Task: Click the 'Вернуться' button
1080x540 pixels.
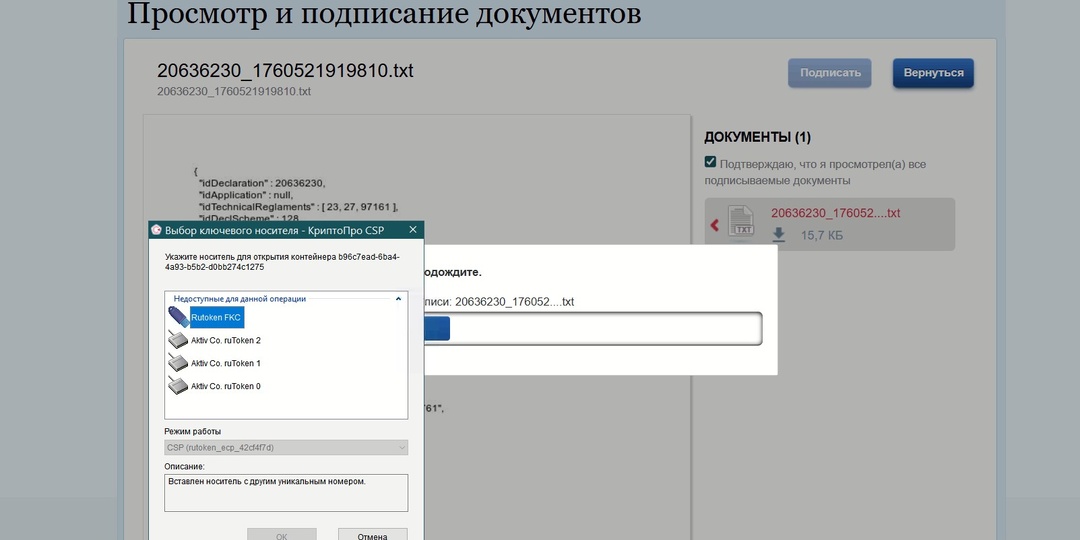Action: (933, 73)
